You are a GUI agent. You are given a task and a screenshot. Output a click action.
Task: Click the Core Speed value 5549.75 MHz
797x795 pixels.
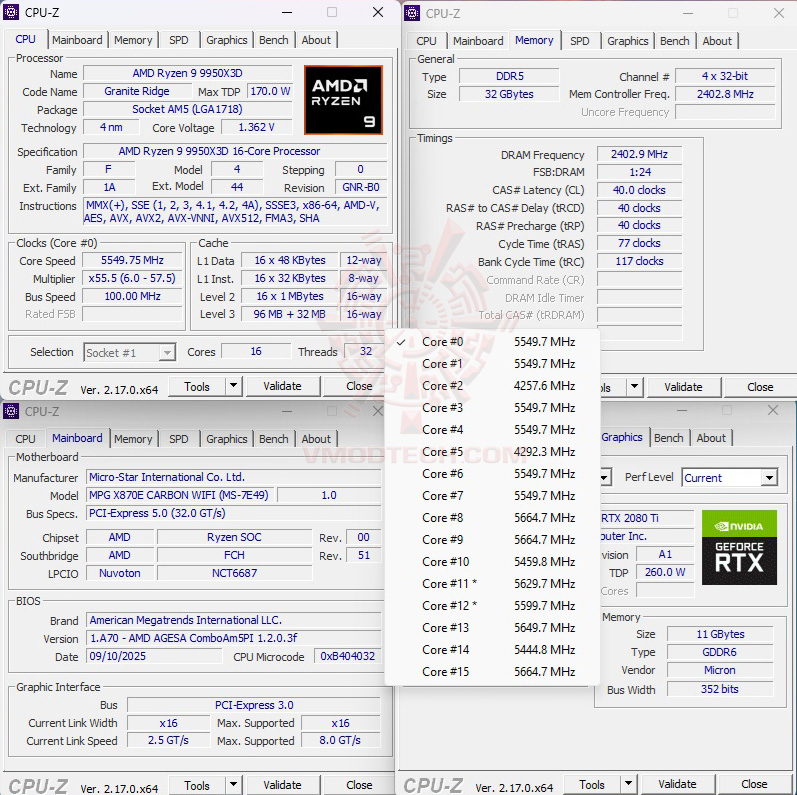(x=132, y=260)
